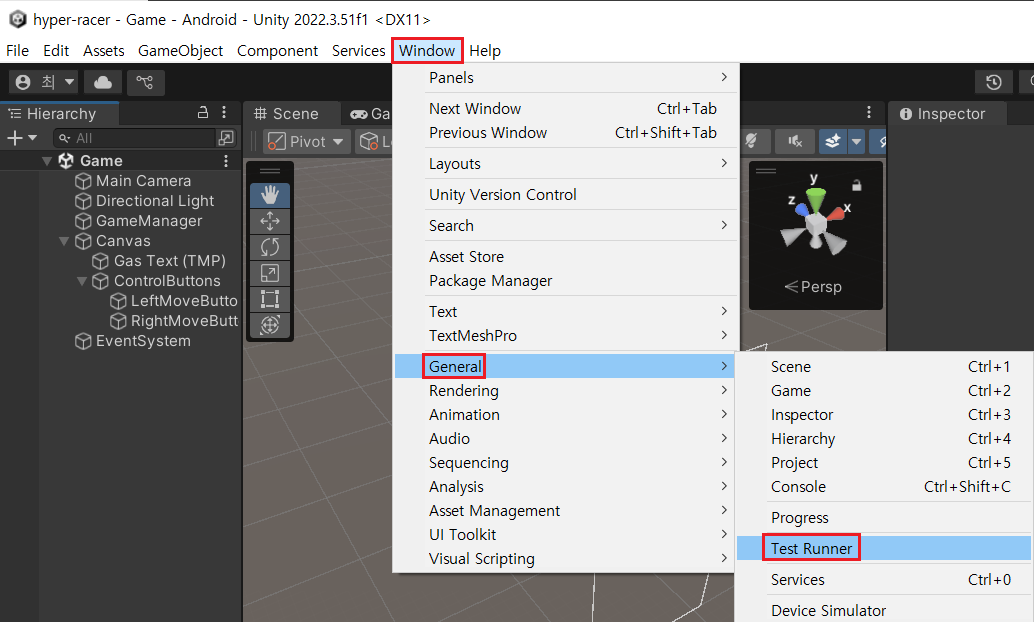This screenshot has height=622, width=1034.
Task: Select the Rotate tool
Action: [270, 247]
